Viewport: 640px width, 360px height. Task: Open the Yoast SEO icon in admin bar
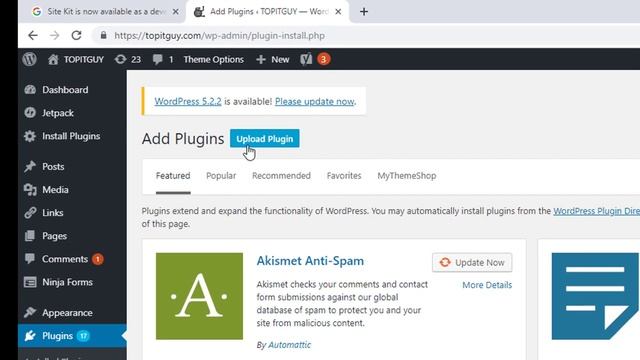pyautogui.click(x=306, y=60)
